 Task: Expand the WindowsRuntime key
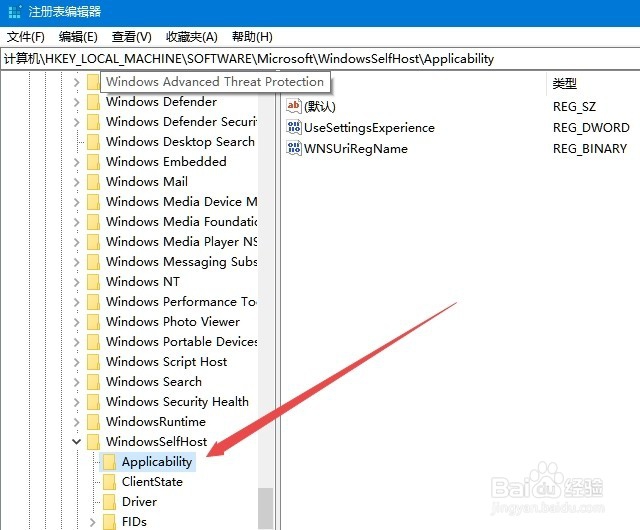pos(76,422)
